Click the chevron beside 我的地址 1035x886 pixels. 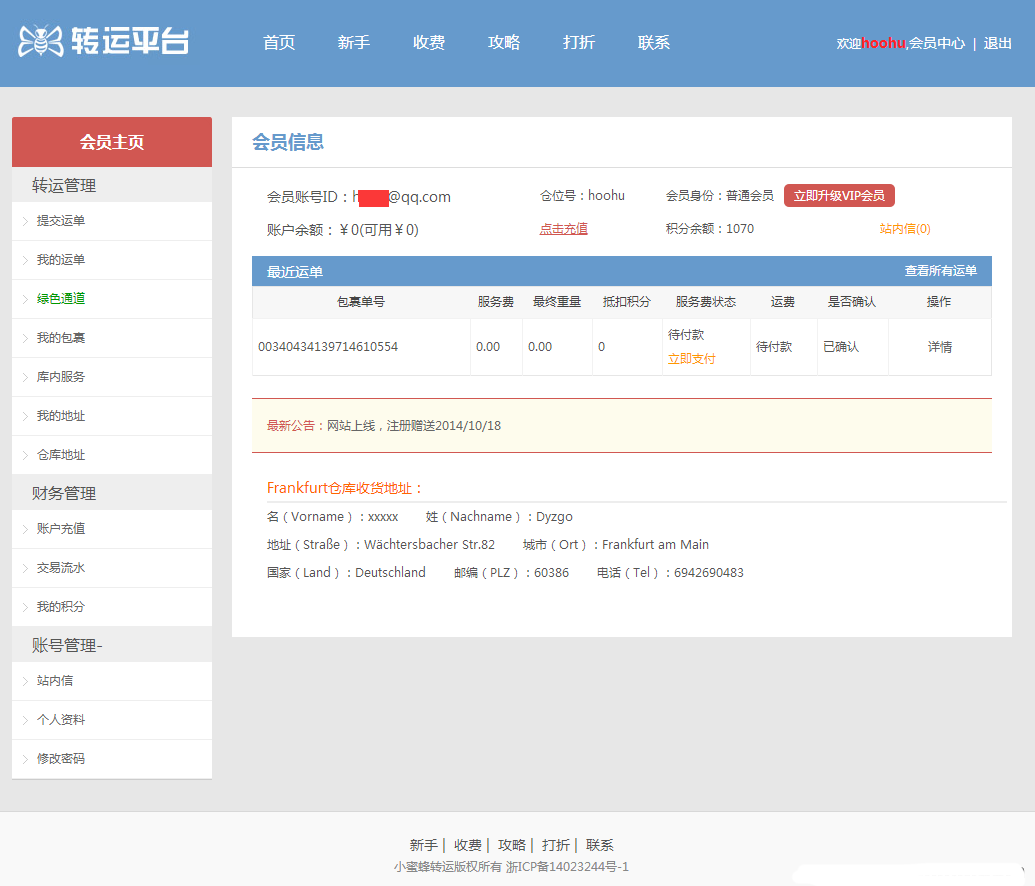point(25,416)
